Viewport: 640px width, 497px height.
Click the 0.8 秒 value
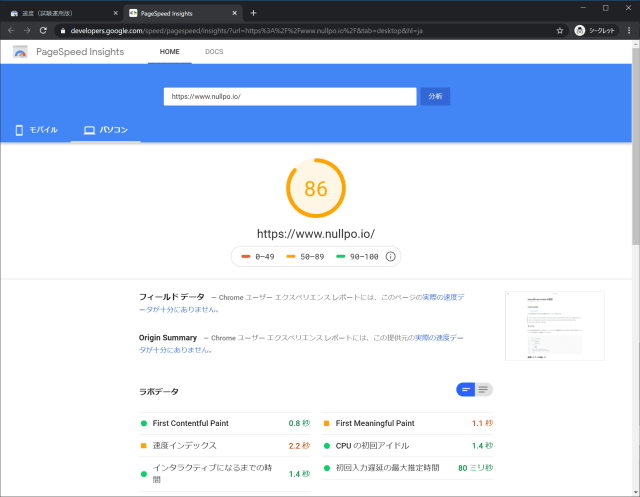point(299,423)
